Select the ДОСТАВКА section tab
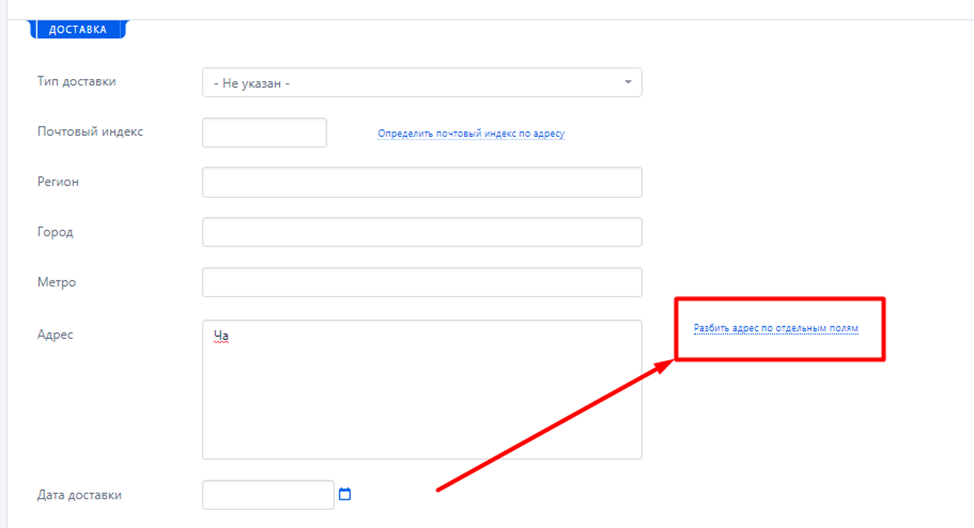 point(78,29)
